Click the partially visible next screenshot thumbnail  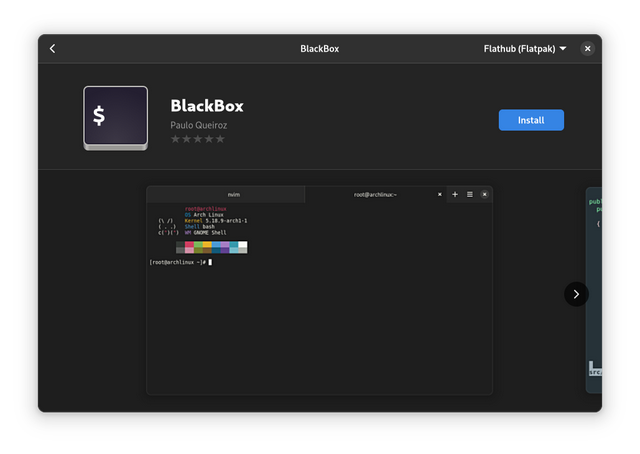[x=594, y=290]
